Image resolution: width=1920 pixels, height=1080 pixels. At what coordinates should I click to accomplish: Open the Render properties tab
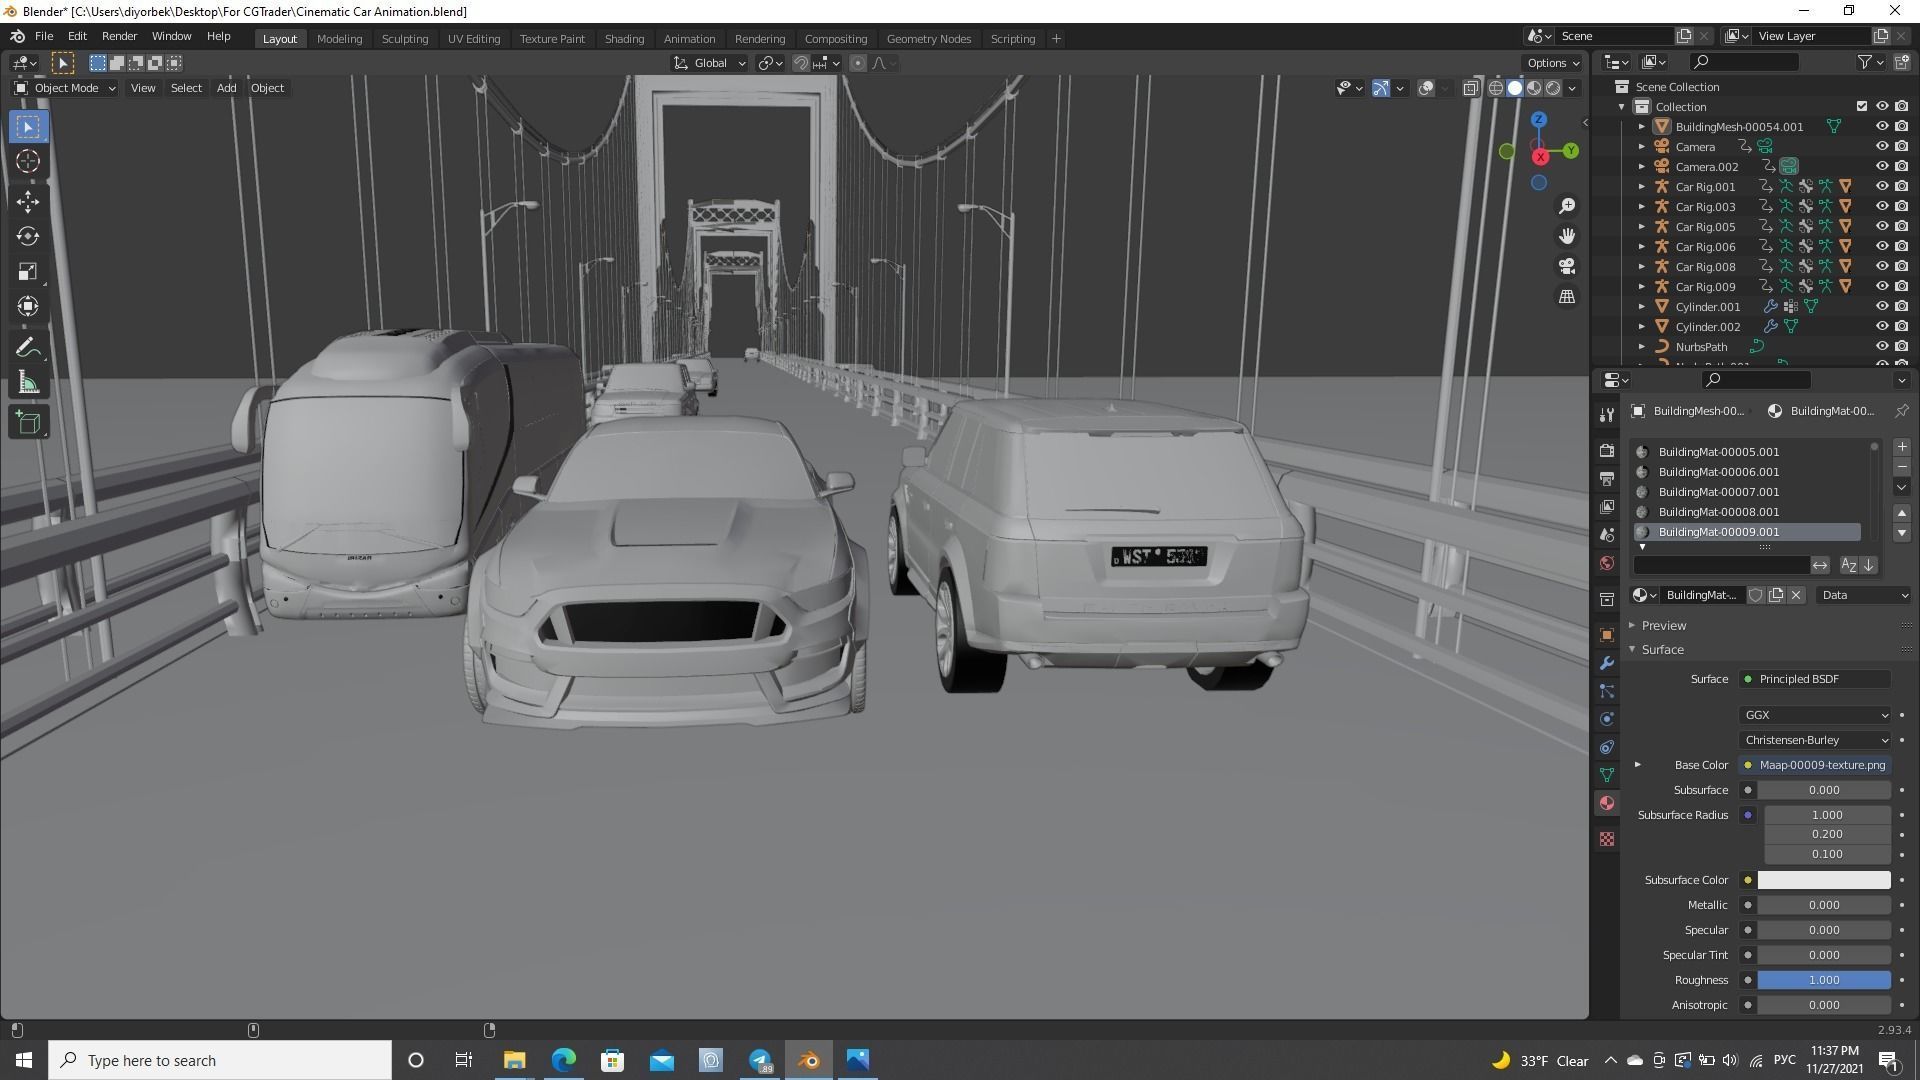1607,451
